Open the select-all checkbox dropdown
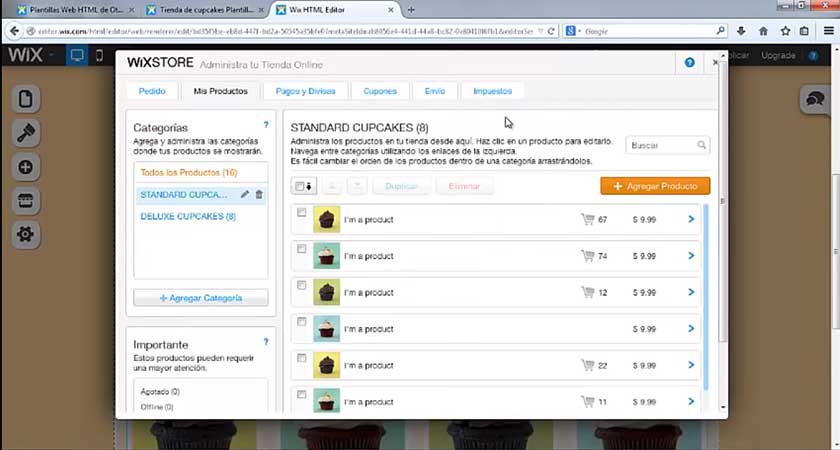 tap(304, 186)
